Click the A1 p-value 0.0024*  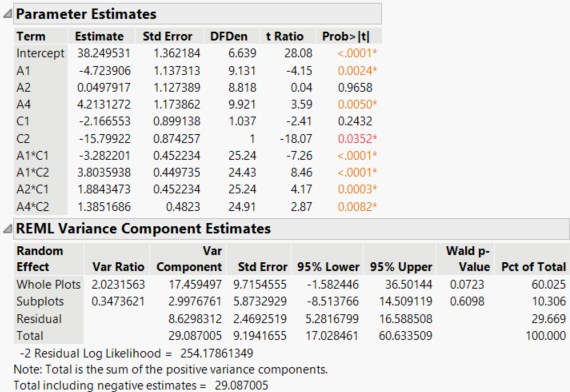point(357,71)
